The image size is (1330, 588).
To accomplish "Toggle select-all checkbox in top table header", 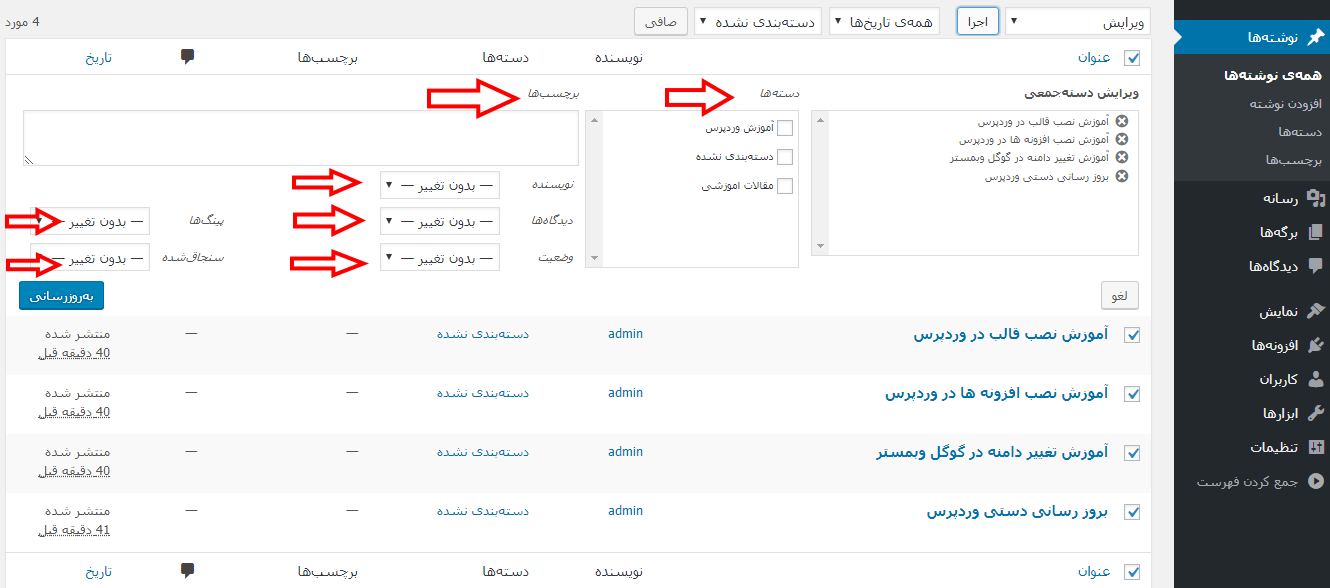I will 1132,58.
